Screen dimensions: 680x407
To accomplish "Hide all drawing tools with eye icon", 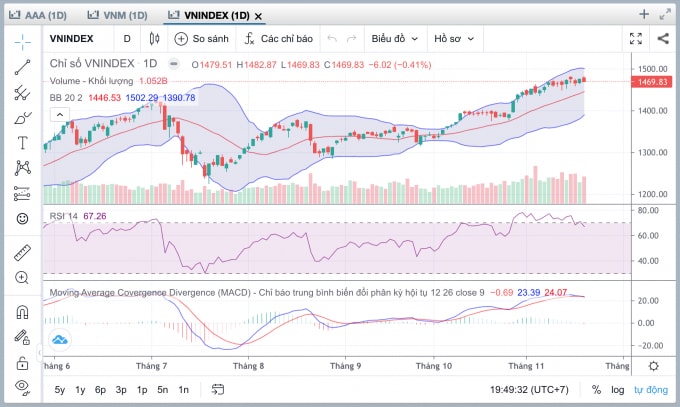I will 23,387.
